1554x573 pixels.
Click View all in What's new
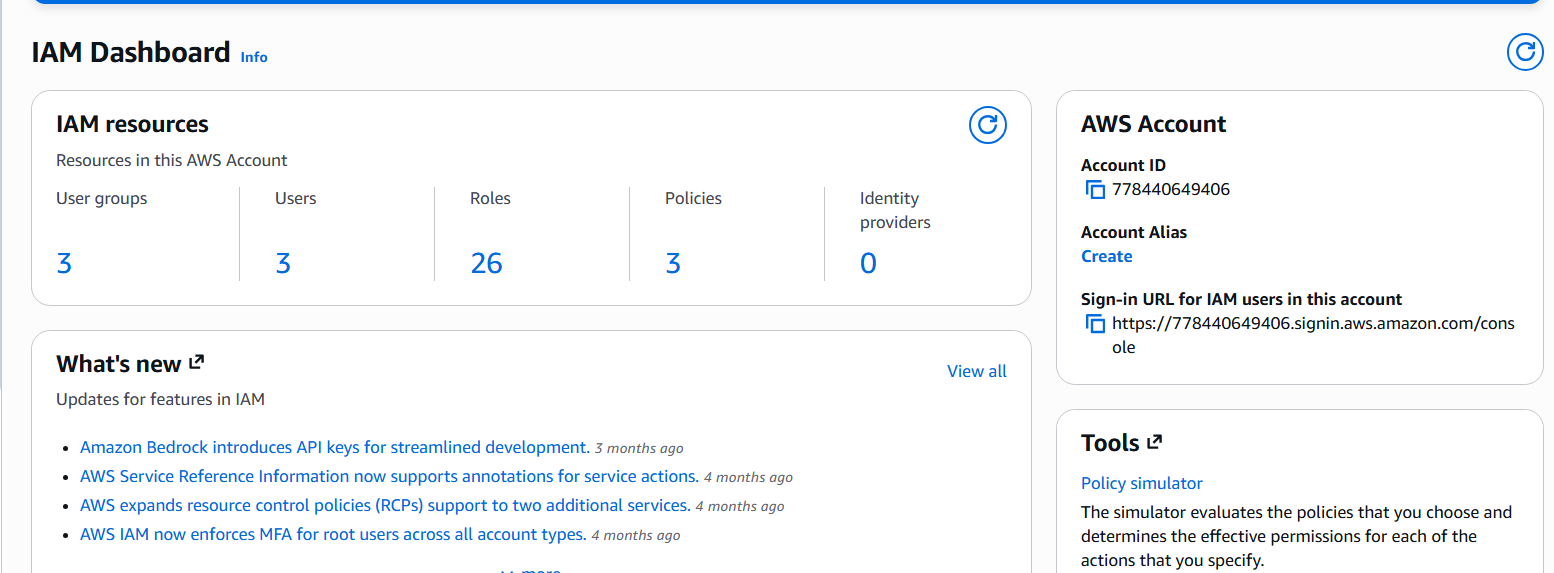click(977, 371)
